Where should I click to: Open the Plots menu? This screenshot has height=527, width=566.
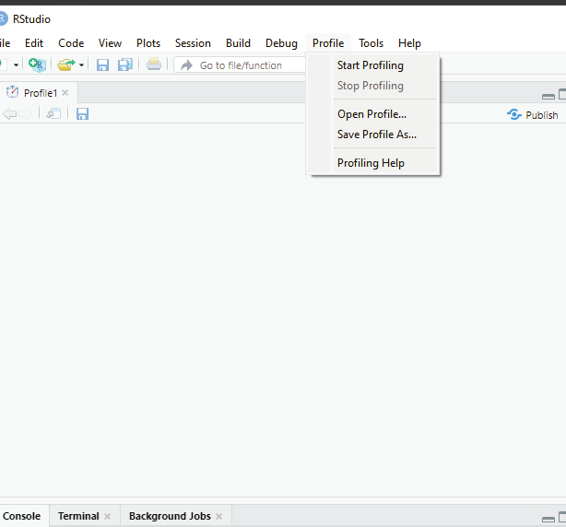(x=148, y=43)
